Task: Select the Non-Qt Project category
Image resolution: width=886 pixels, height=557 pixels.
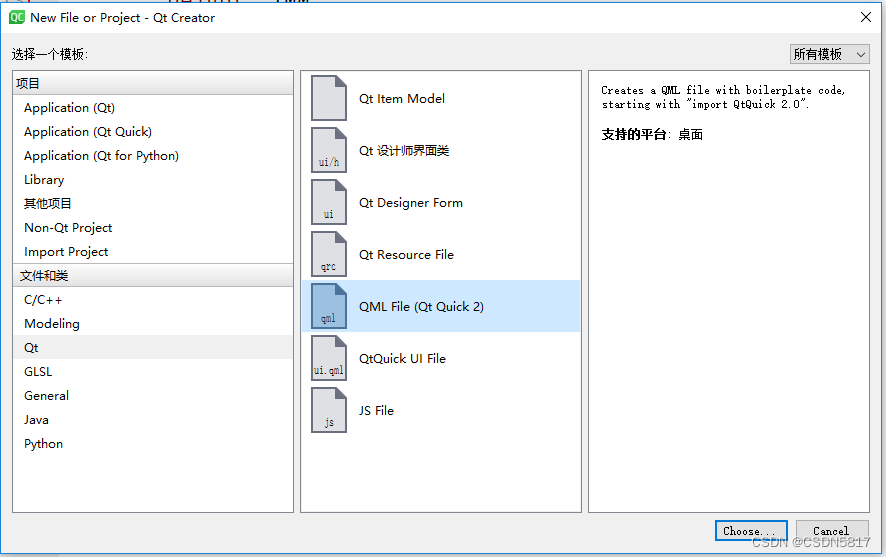Action: tap(153, 228)
